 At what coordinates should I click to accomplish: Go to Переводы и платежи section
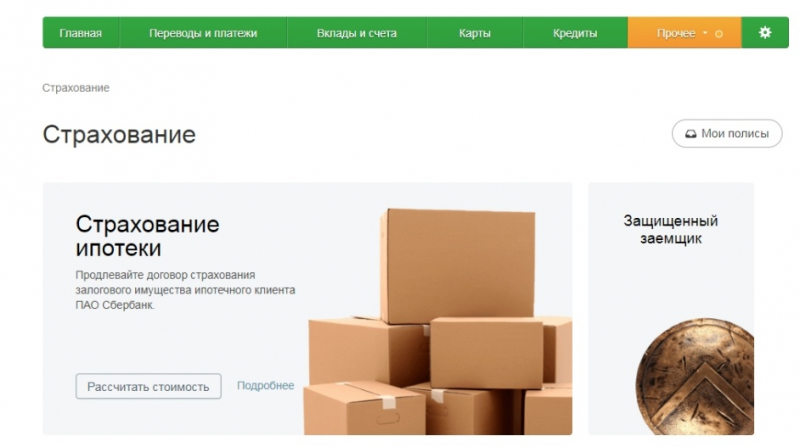click(x=203, y=33)
